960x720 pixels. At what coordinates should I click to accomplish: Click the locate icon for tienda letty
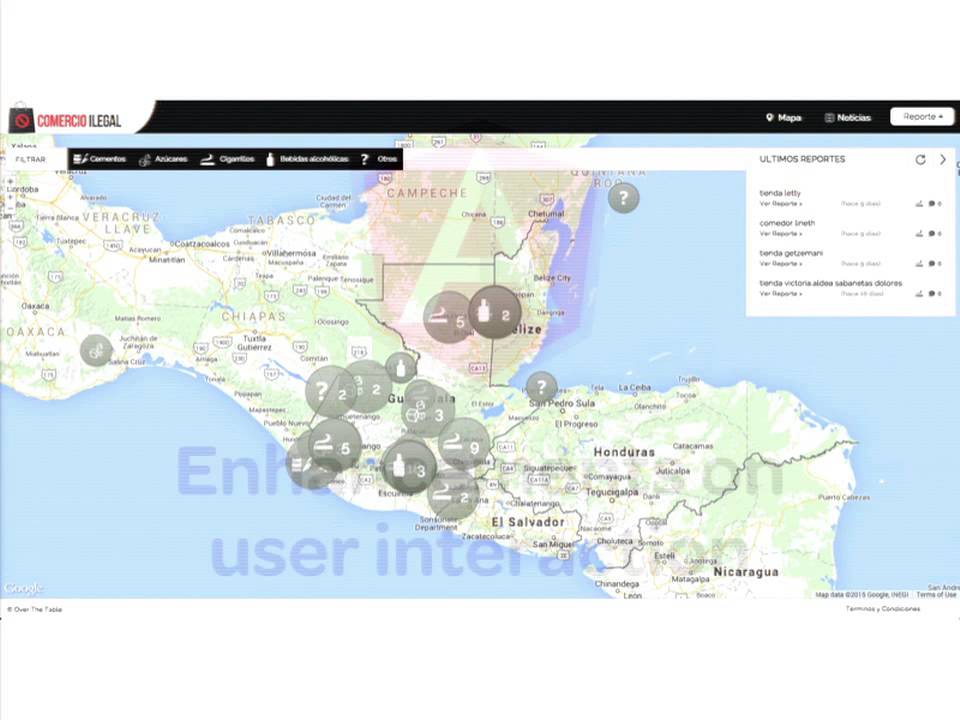tap(919, 203)
